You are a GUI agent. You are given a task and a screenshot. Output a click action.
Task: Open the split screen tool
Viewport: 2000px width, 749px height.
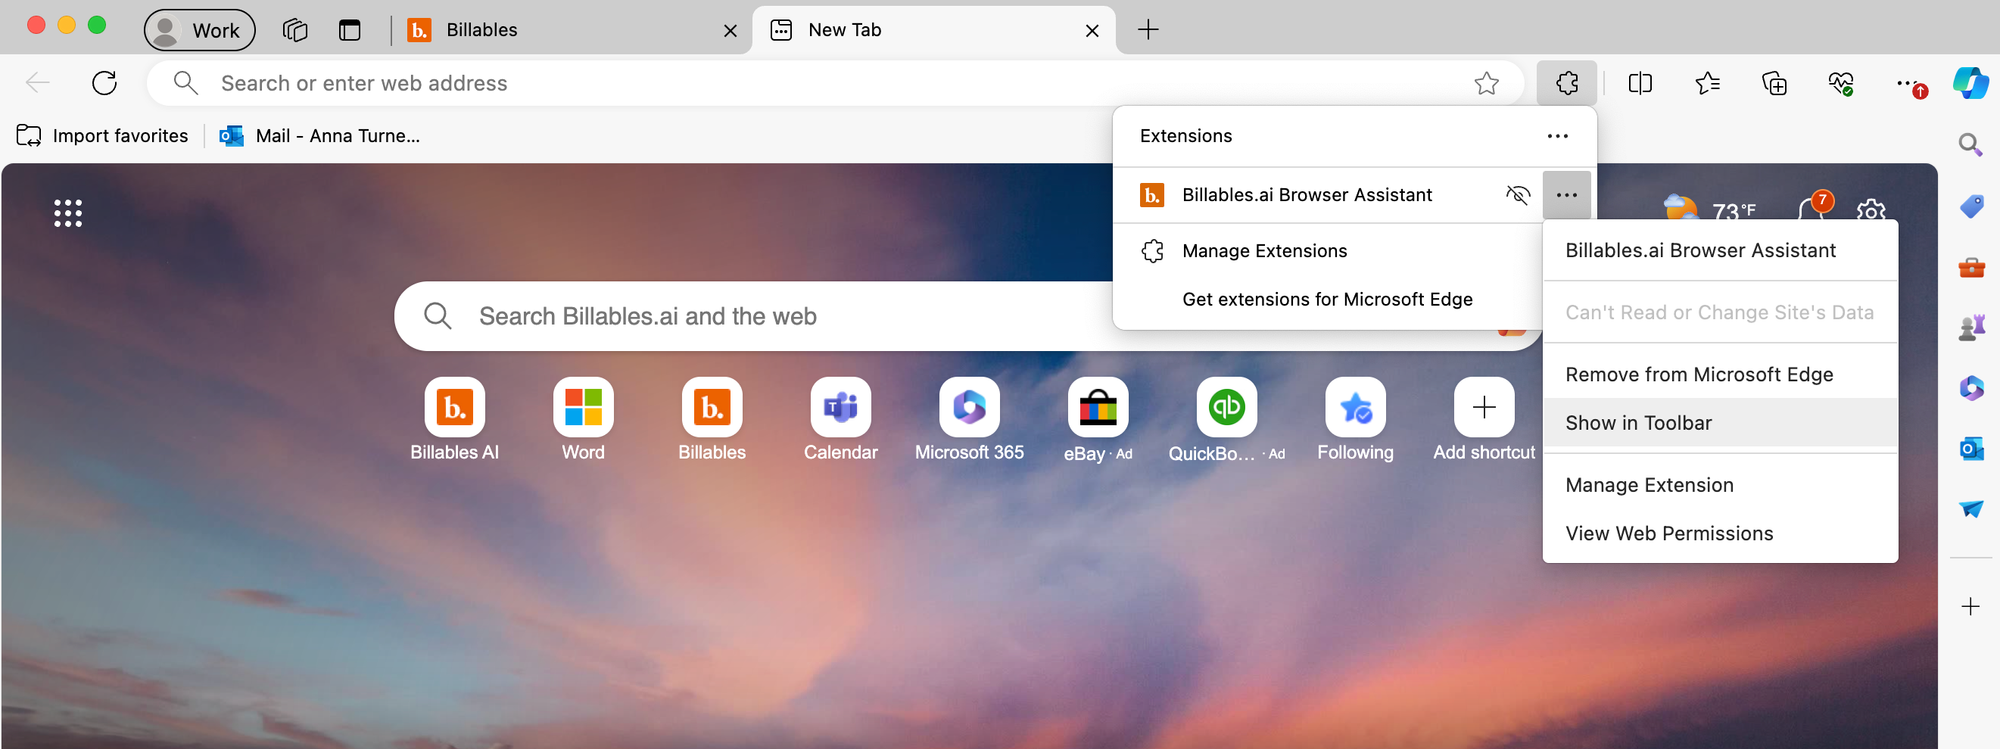pos(1640,83)
